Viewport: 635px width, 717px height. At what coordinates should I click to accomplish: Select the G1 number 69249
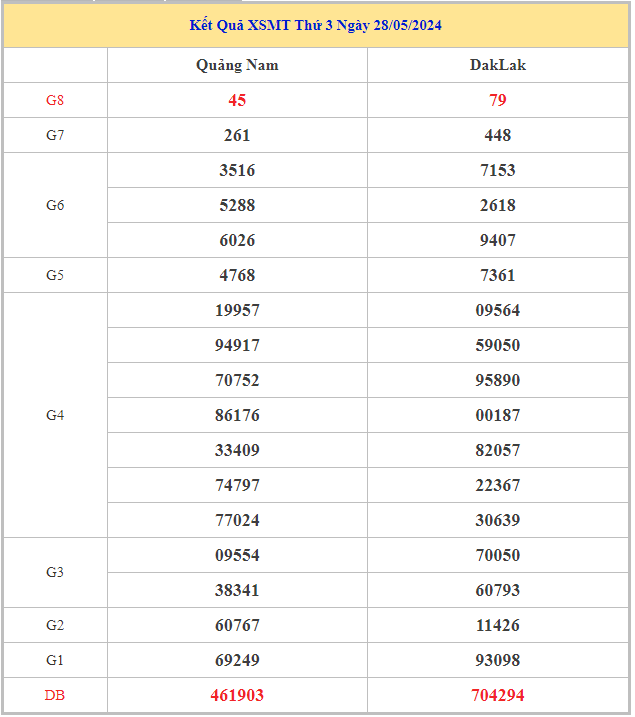coord(237,660)
